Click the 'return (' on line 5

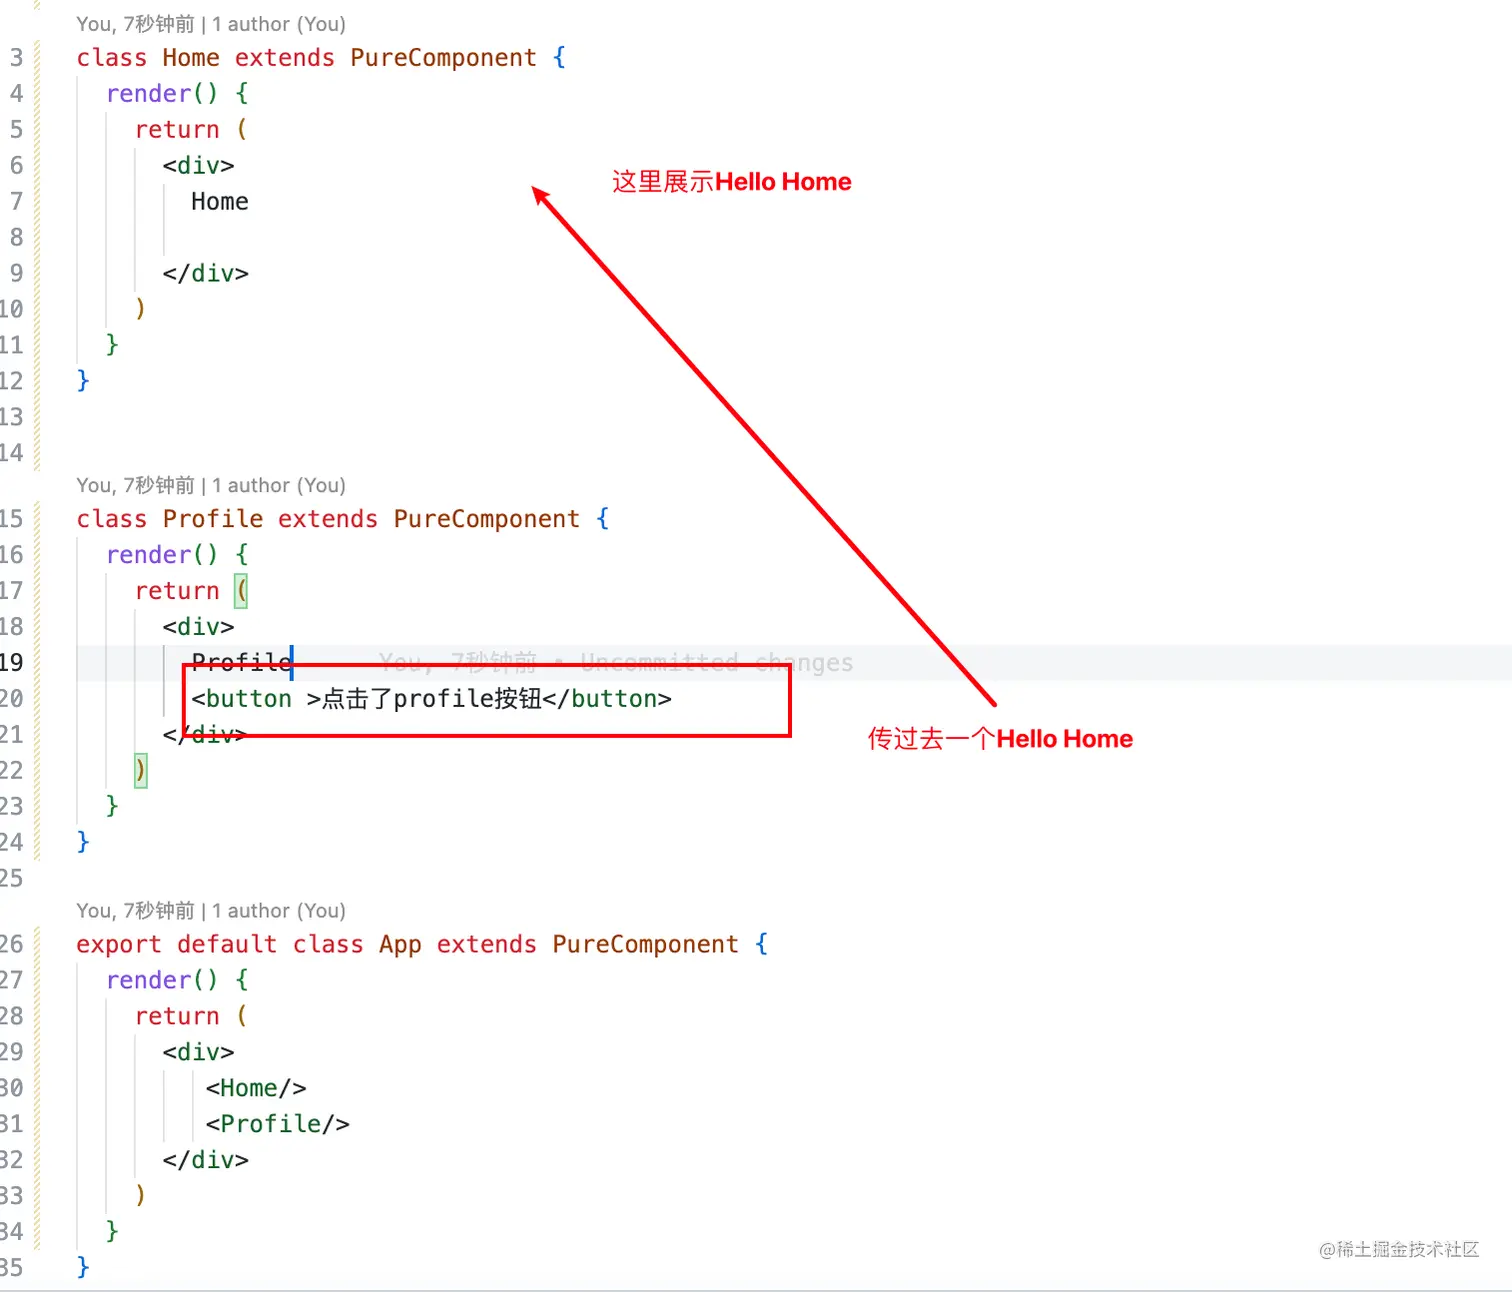(191, 130)
